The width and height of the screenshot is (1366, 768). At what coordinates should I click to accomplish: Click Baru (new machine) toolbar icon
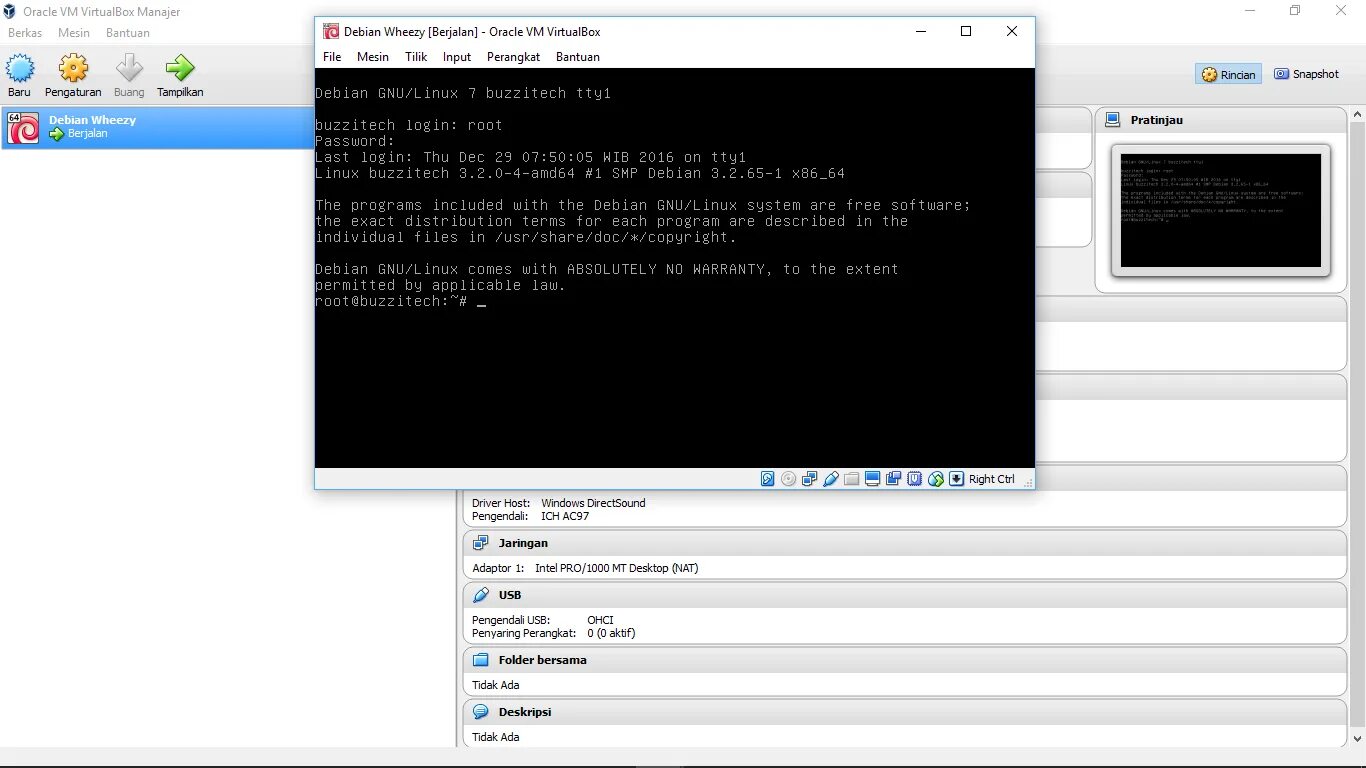tap(20, 68)
